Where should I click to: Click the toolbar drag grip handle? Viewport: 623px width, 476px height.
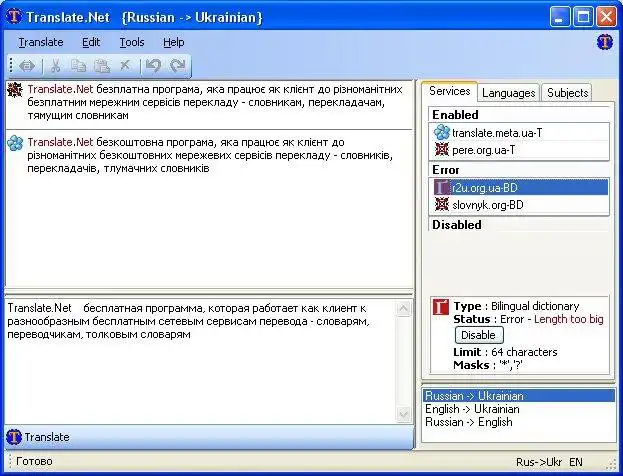tap(11, 66)
